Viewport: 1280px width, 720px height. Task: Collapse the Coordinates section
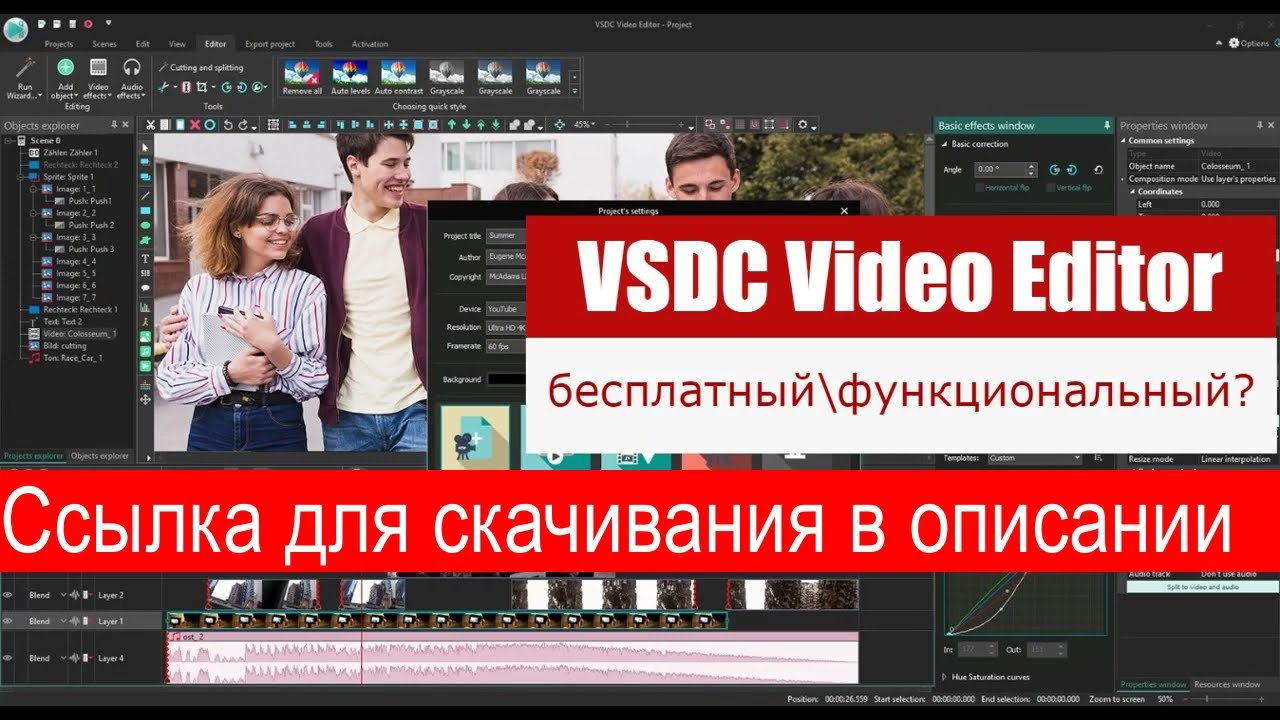tap(1131, 191)
